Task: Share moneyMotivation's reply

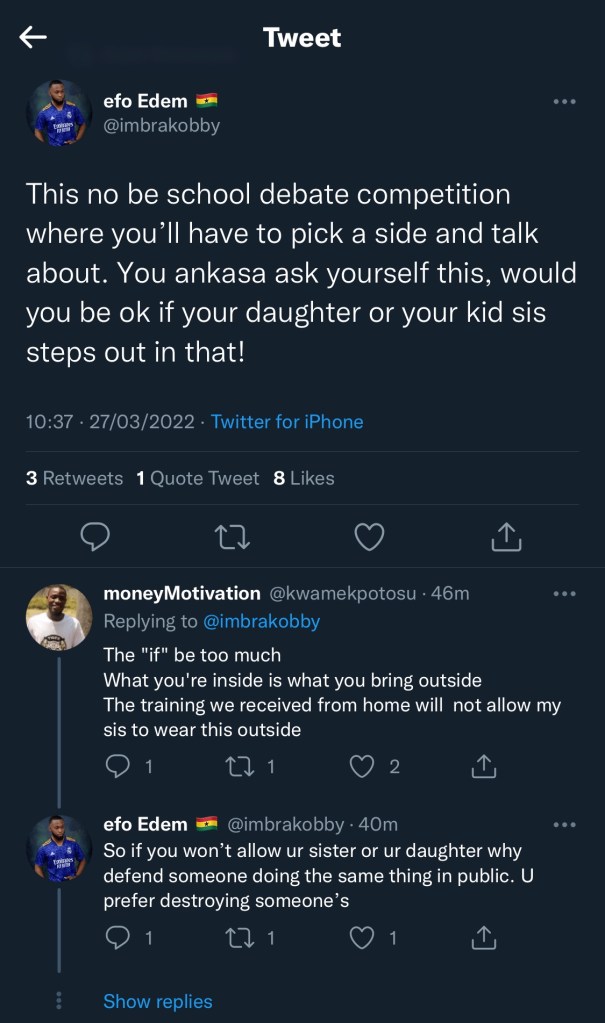Action: coord(483,767)
